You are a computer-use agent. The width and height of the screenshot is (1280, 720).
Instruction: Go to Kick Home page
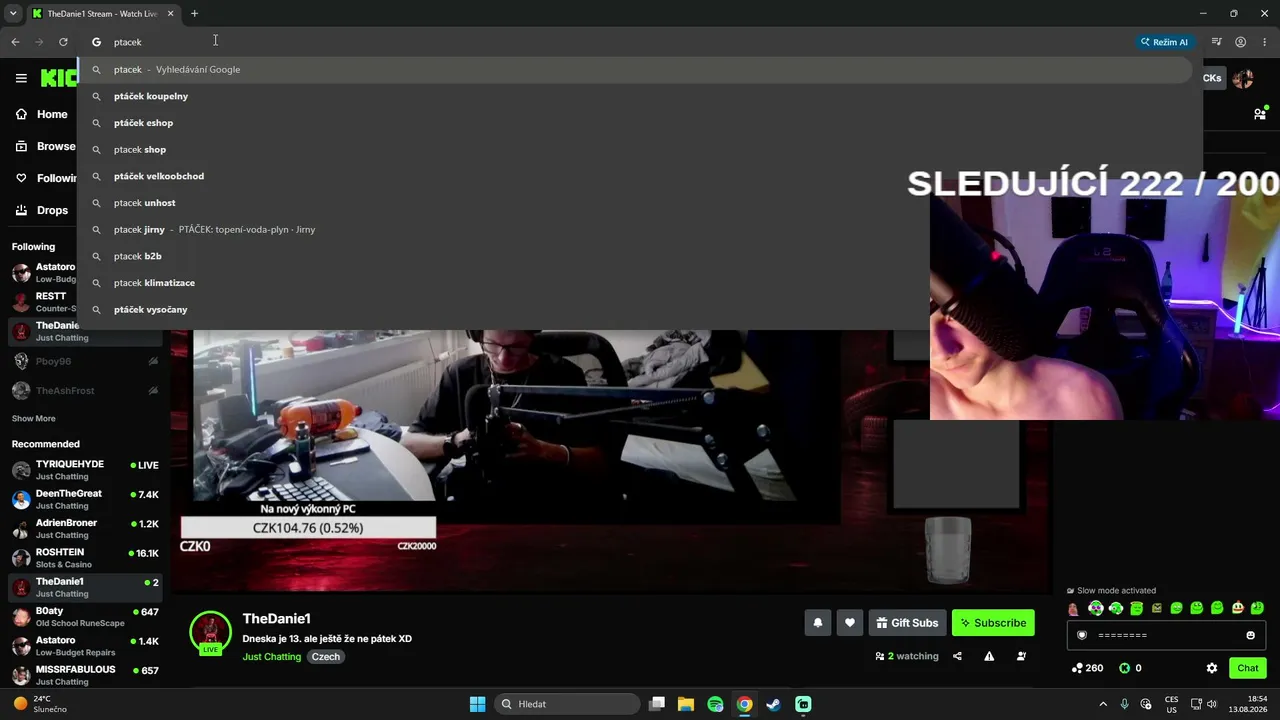click(x=41, y=114)
